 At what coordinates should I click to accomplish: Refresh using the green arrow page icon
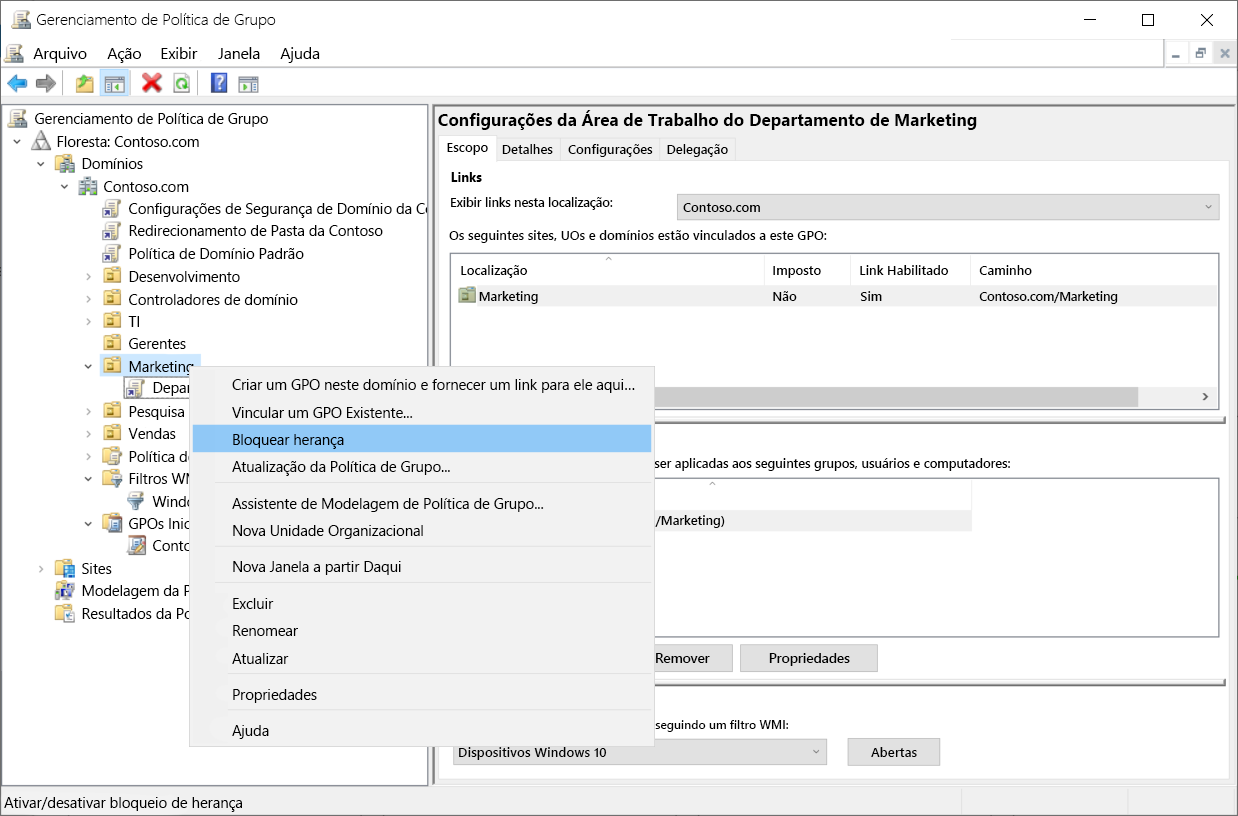pyautogui.click(x=181, y=83)
